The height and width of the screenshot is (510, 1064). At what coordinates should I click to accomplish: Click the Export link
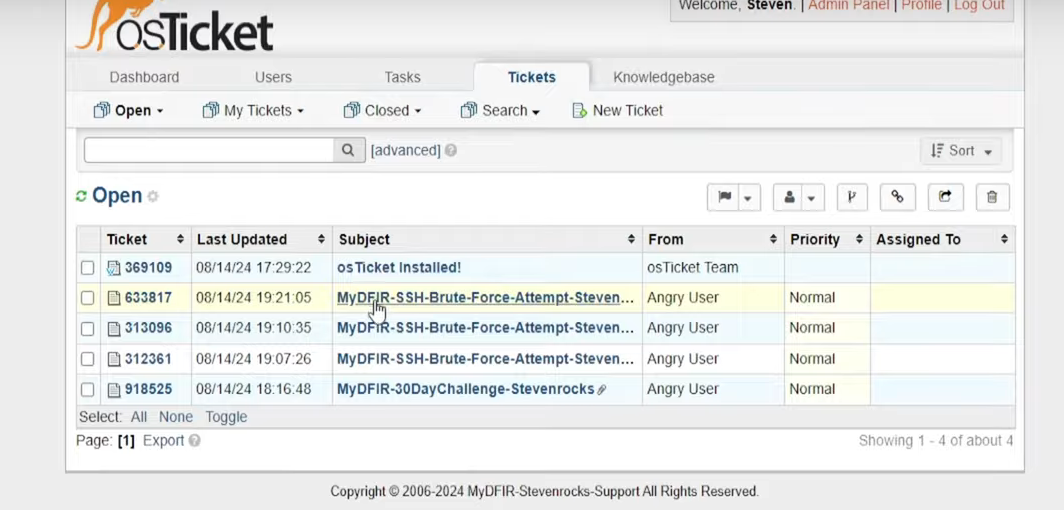[164, 441]
